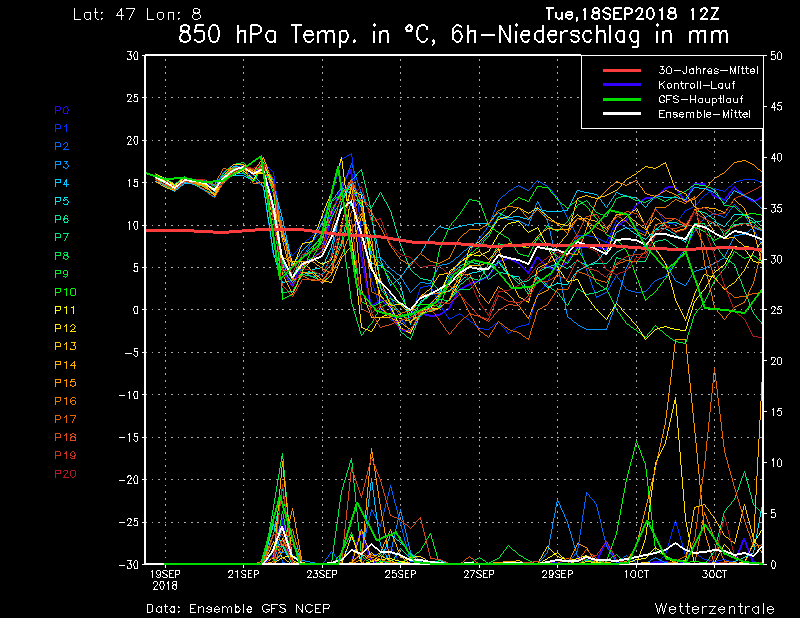
Task: Choose the "P13" member label
Action: 65,346
